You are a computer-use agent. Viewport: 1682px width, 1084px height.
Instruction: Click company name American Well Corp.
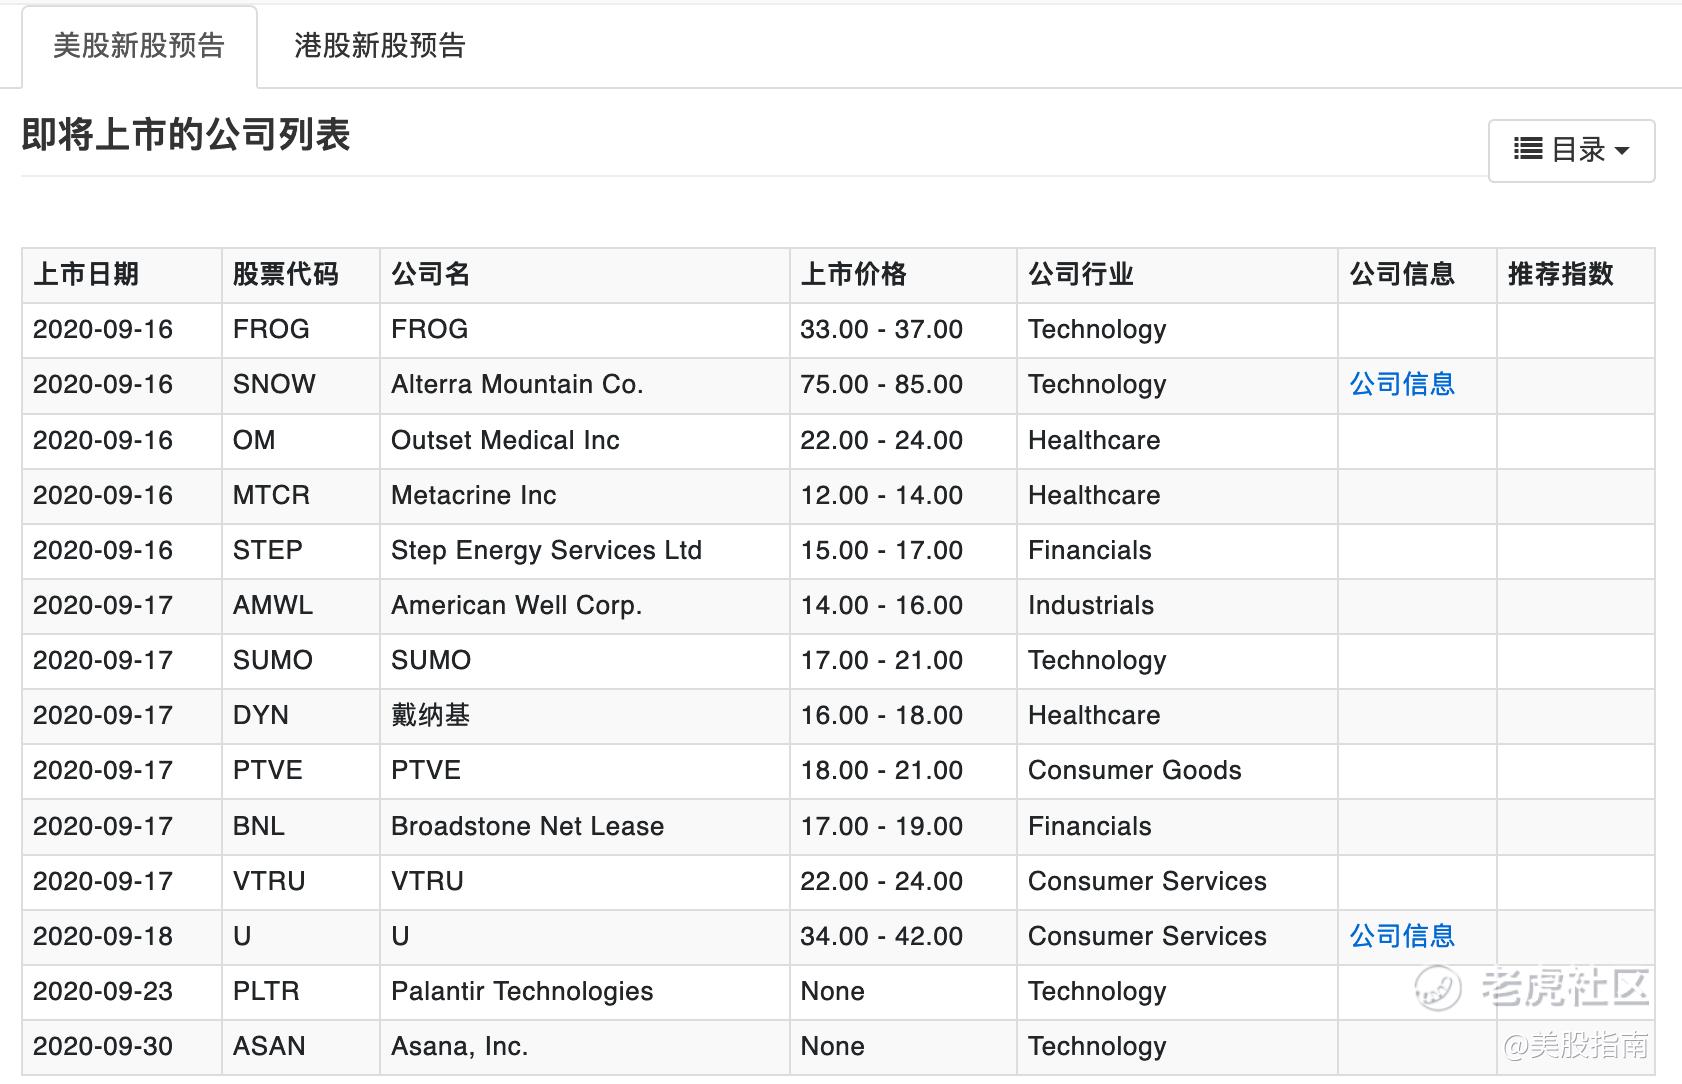(516, 605)
